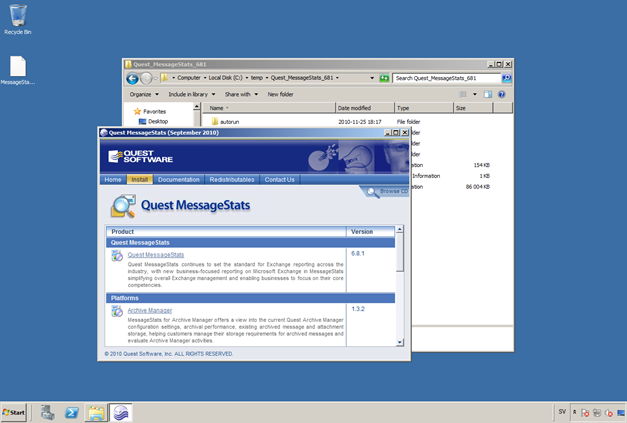Sort by the Name column header

click(x=269, y=108)
